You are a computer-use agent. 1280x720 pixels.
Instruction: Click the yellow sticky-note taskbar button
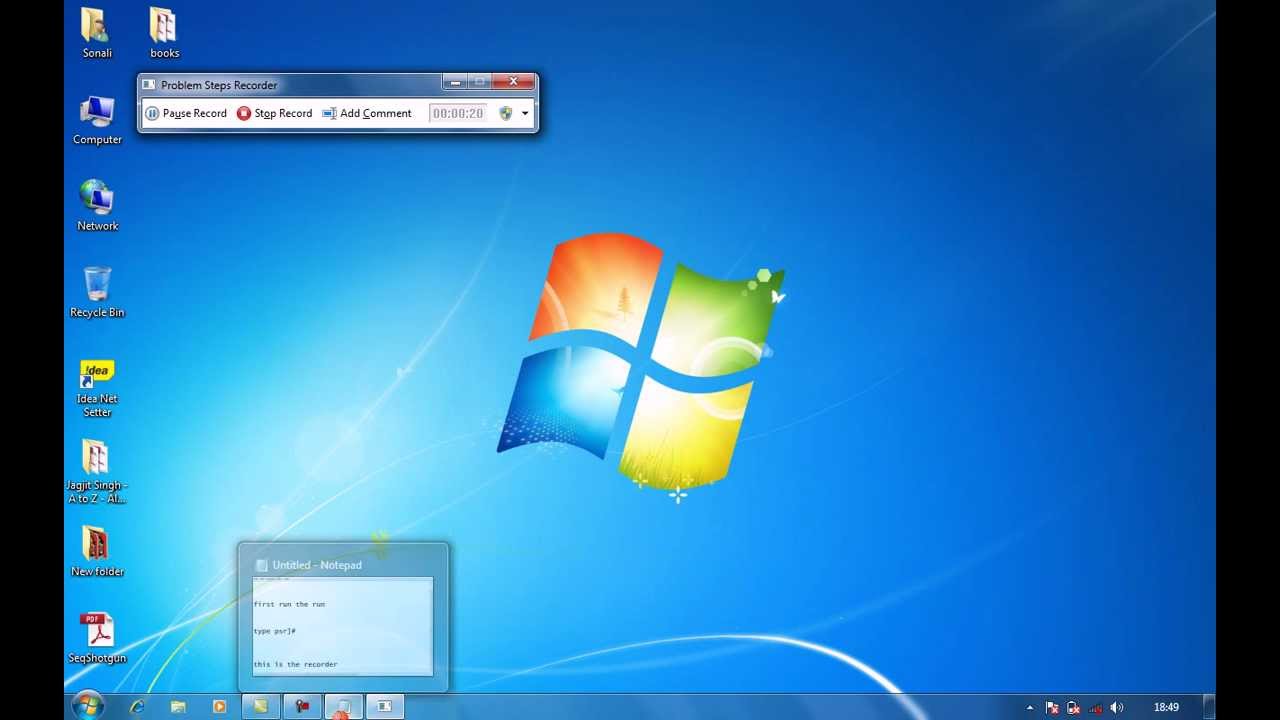click(260, 706)
